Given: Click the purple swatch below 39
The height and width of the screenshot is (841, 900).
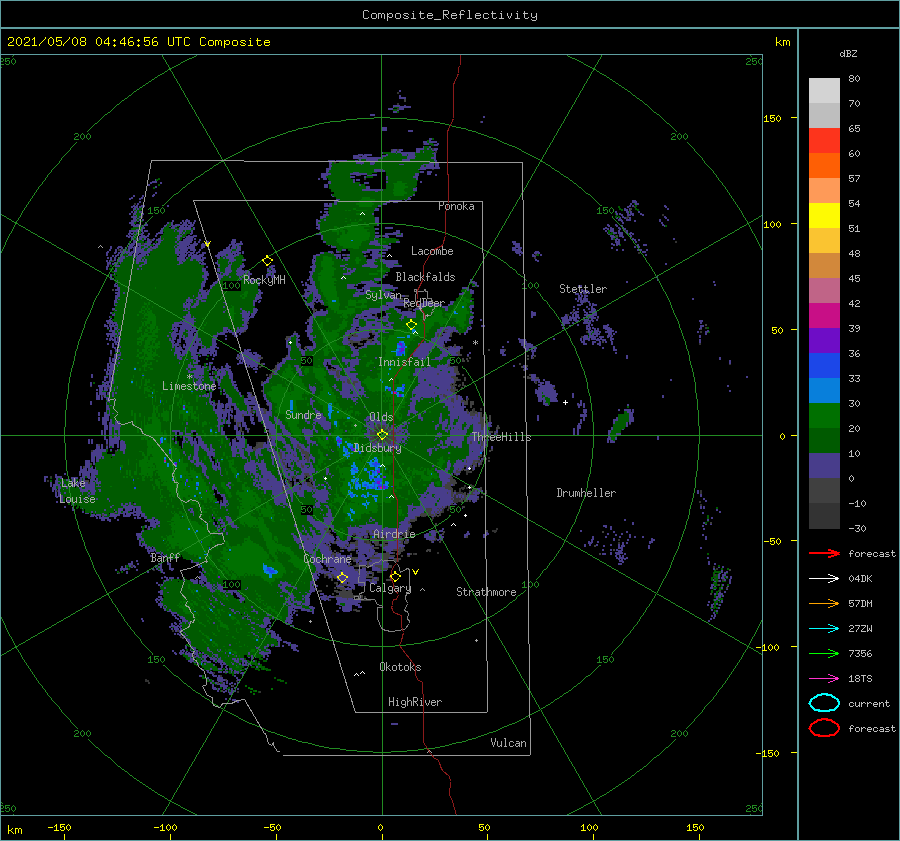Looking at the screenshot, I should point(824,340).
